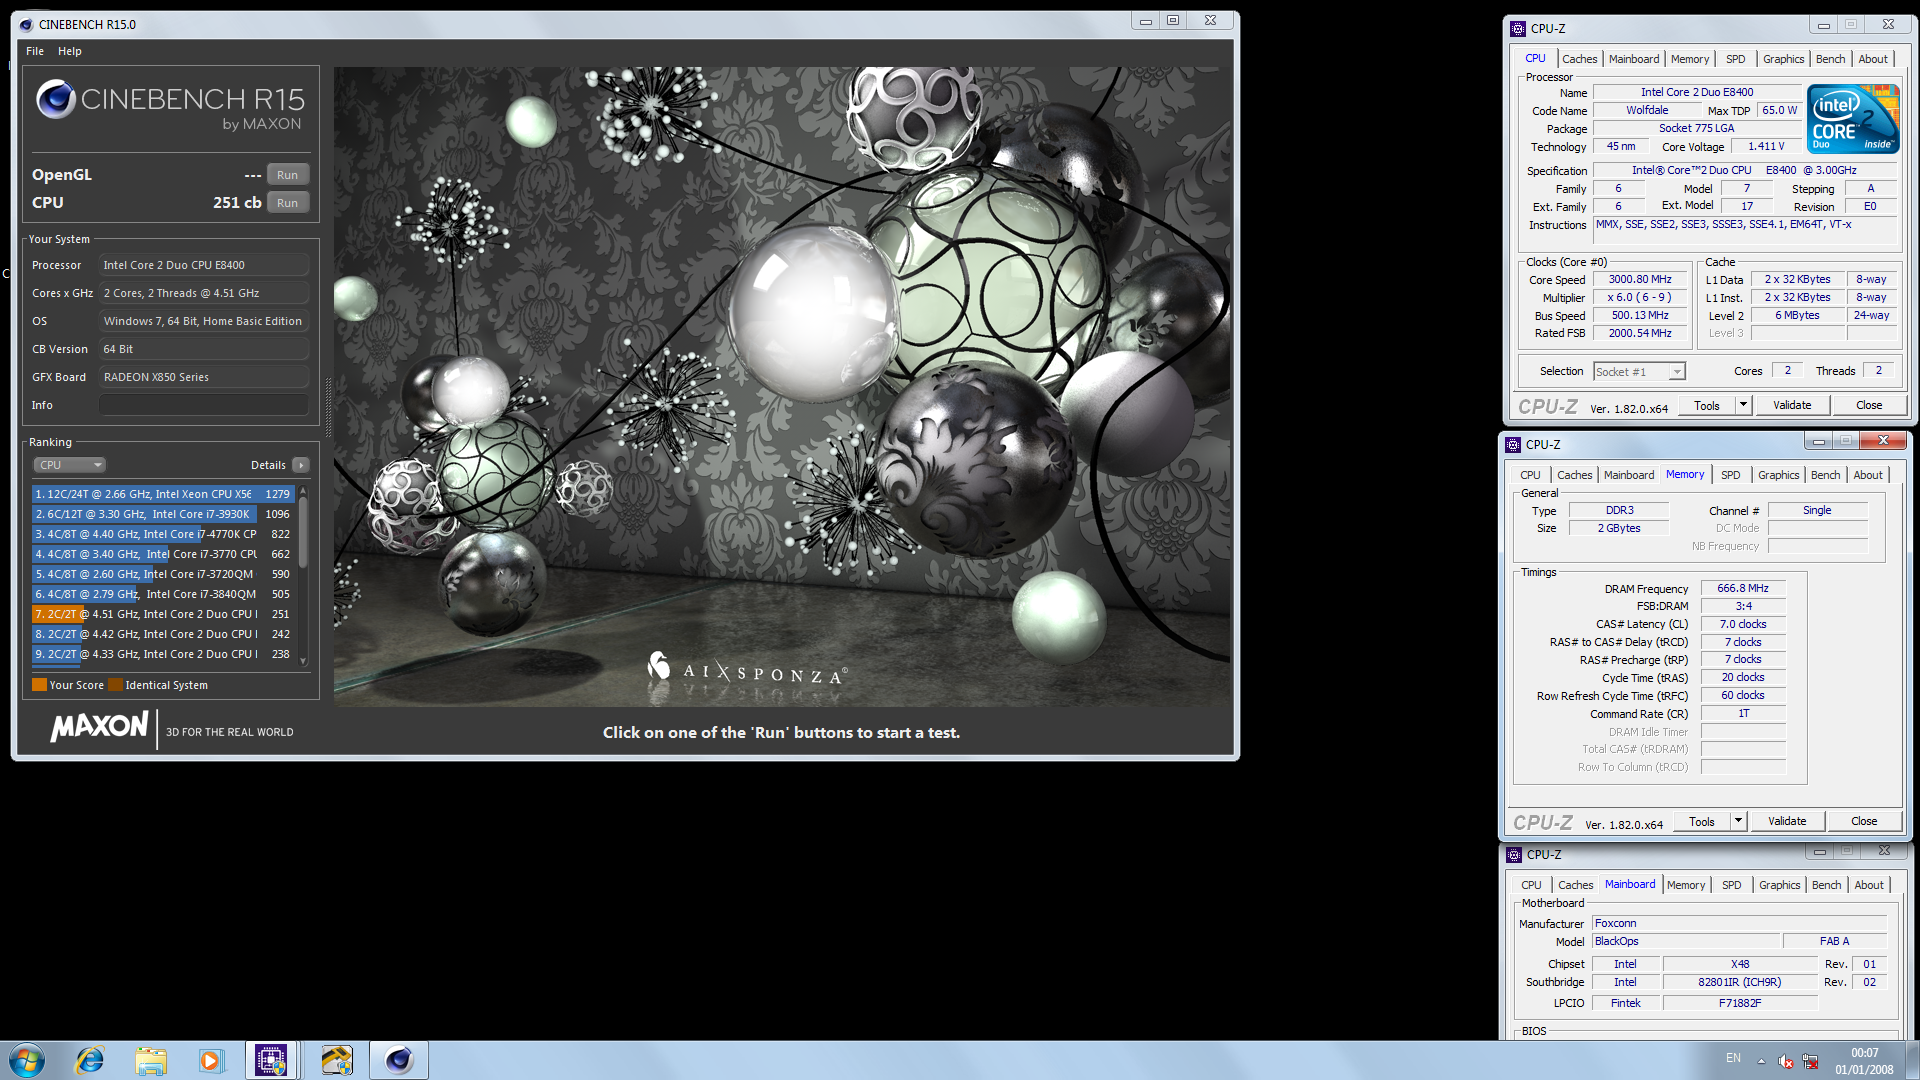Open Graphics tab in the middle CPU-Z window

(x=1779, y=475)
